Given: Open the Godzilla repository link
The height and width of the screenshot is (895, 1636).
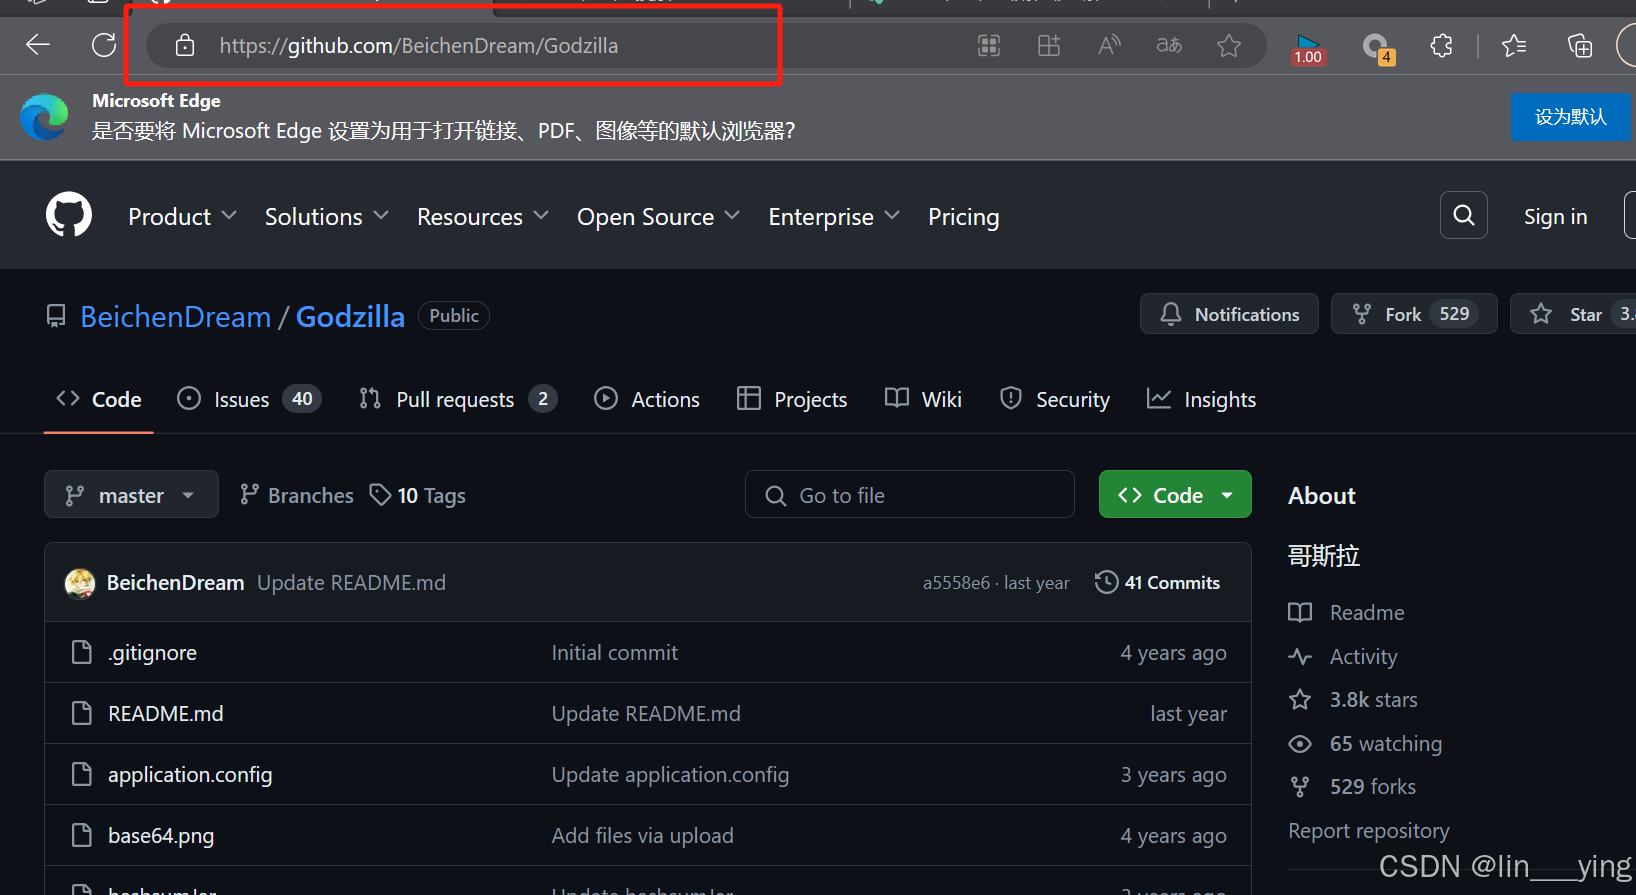Looking at the screenshot, I should click(x=350, y=317).
